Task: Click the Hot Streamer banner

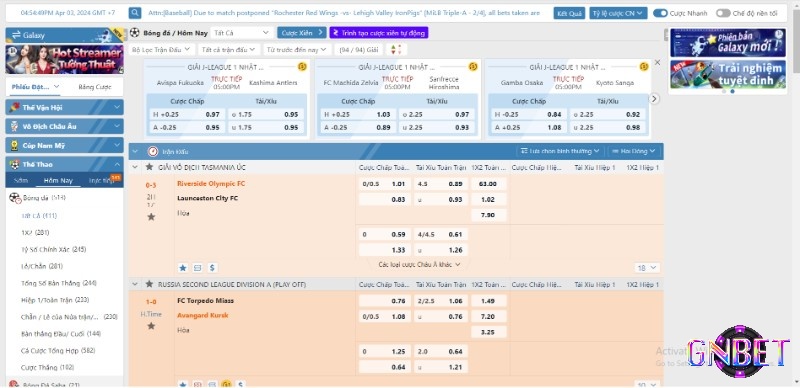Action: [x=64, y=59]
